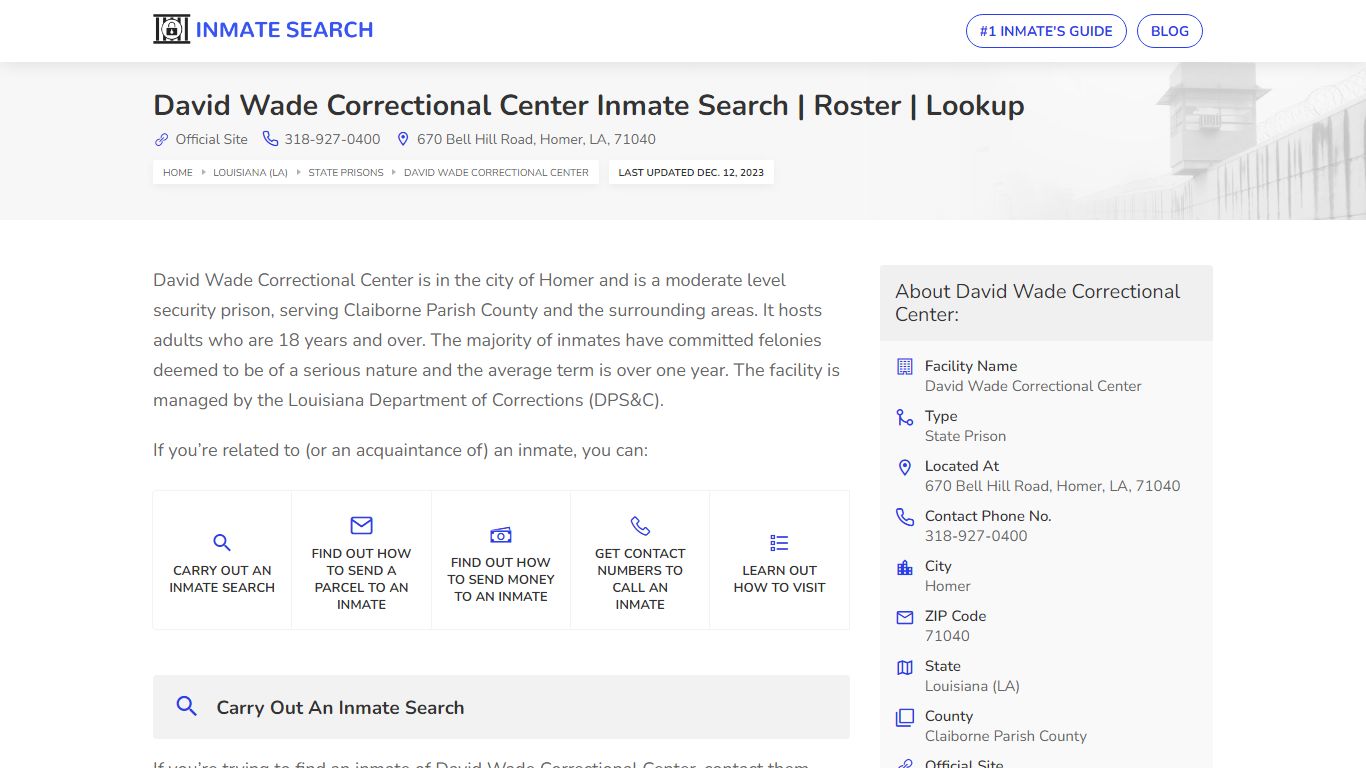Navigate to LOUISIANA (LA) breadcrumb
Image resolution: width=1366 pixels, height=768 pixels.
click(x=250, y=172)
